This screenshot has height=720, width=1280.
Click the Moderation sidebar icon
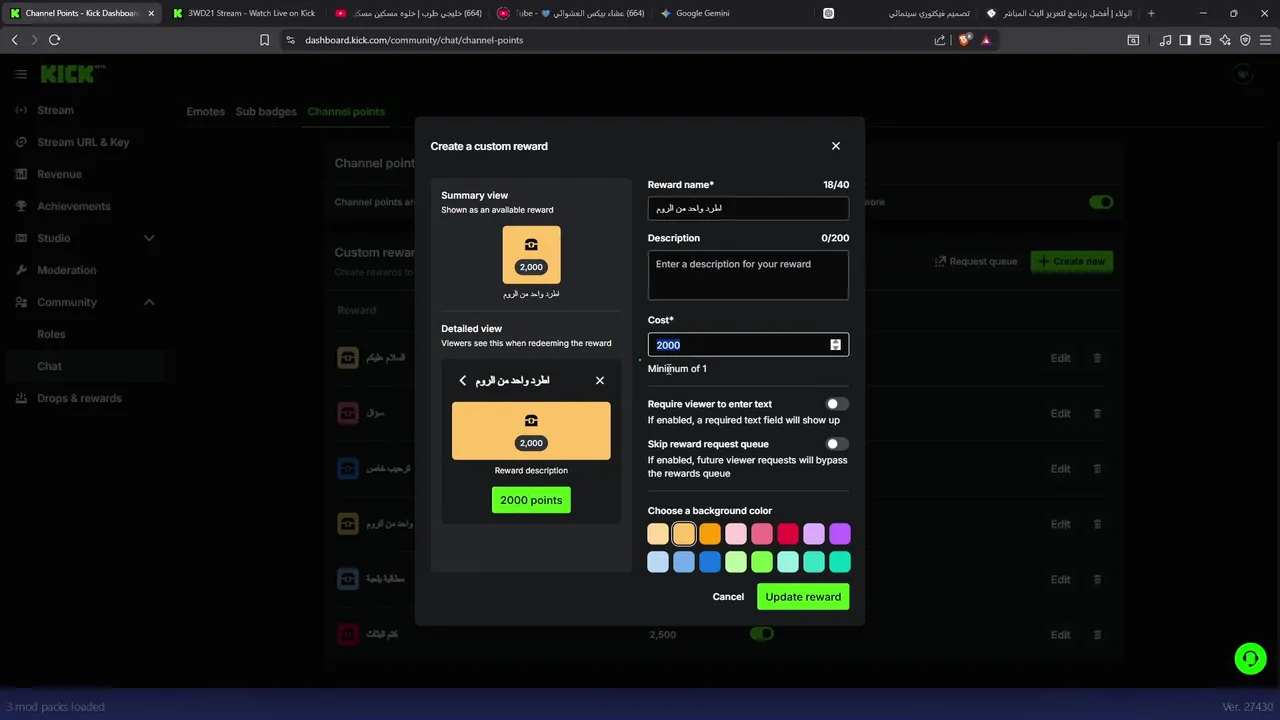21,270
